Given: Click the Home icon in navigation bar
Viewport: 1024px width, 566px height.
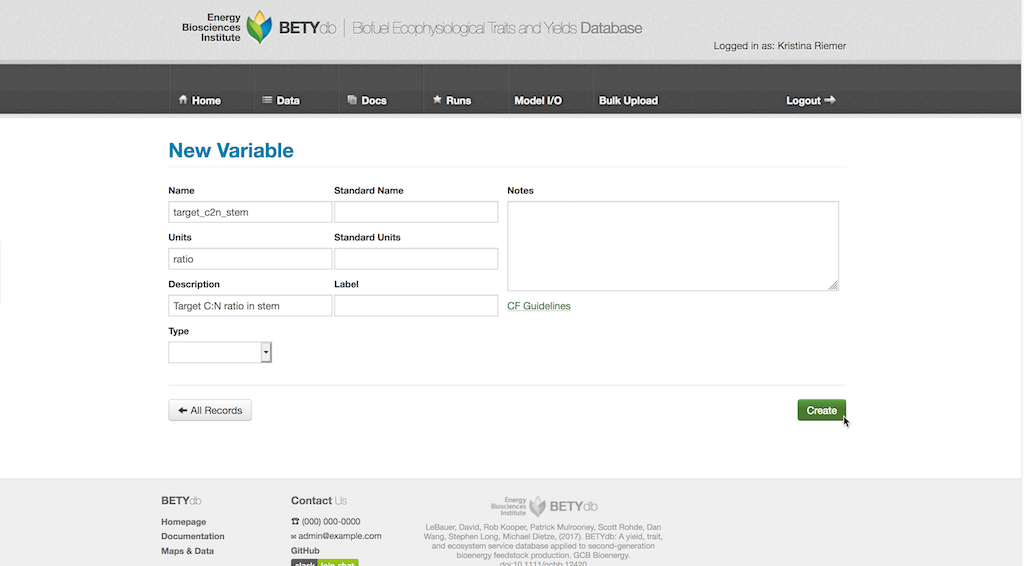Looking at the screenshot, I should (183, 100).
